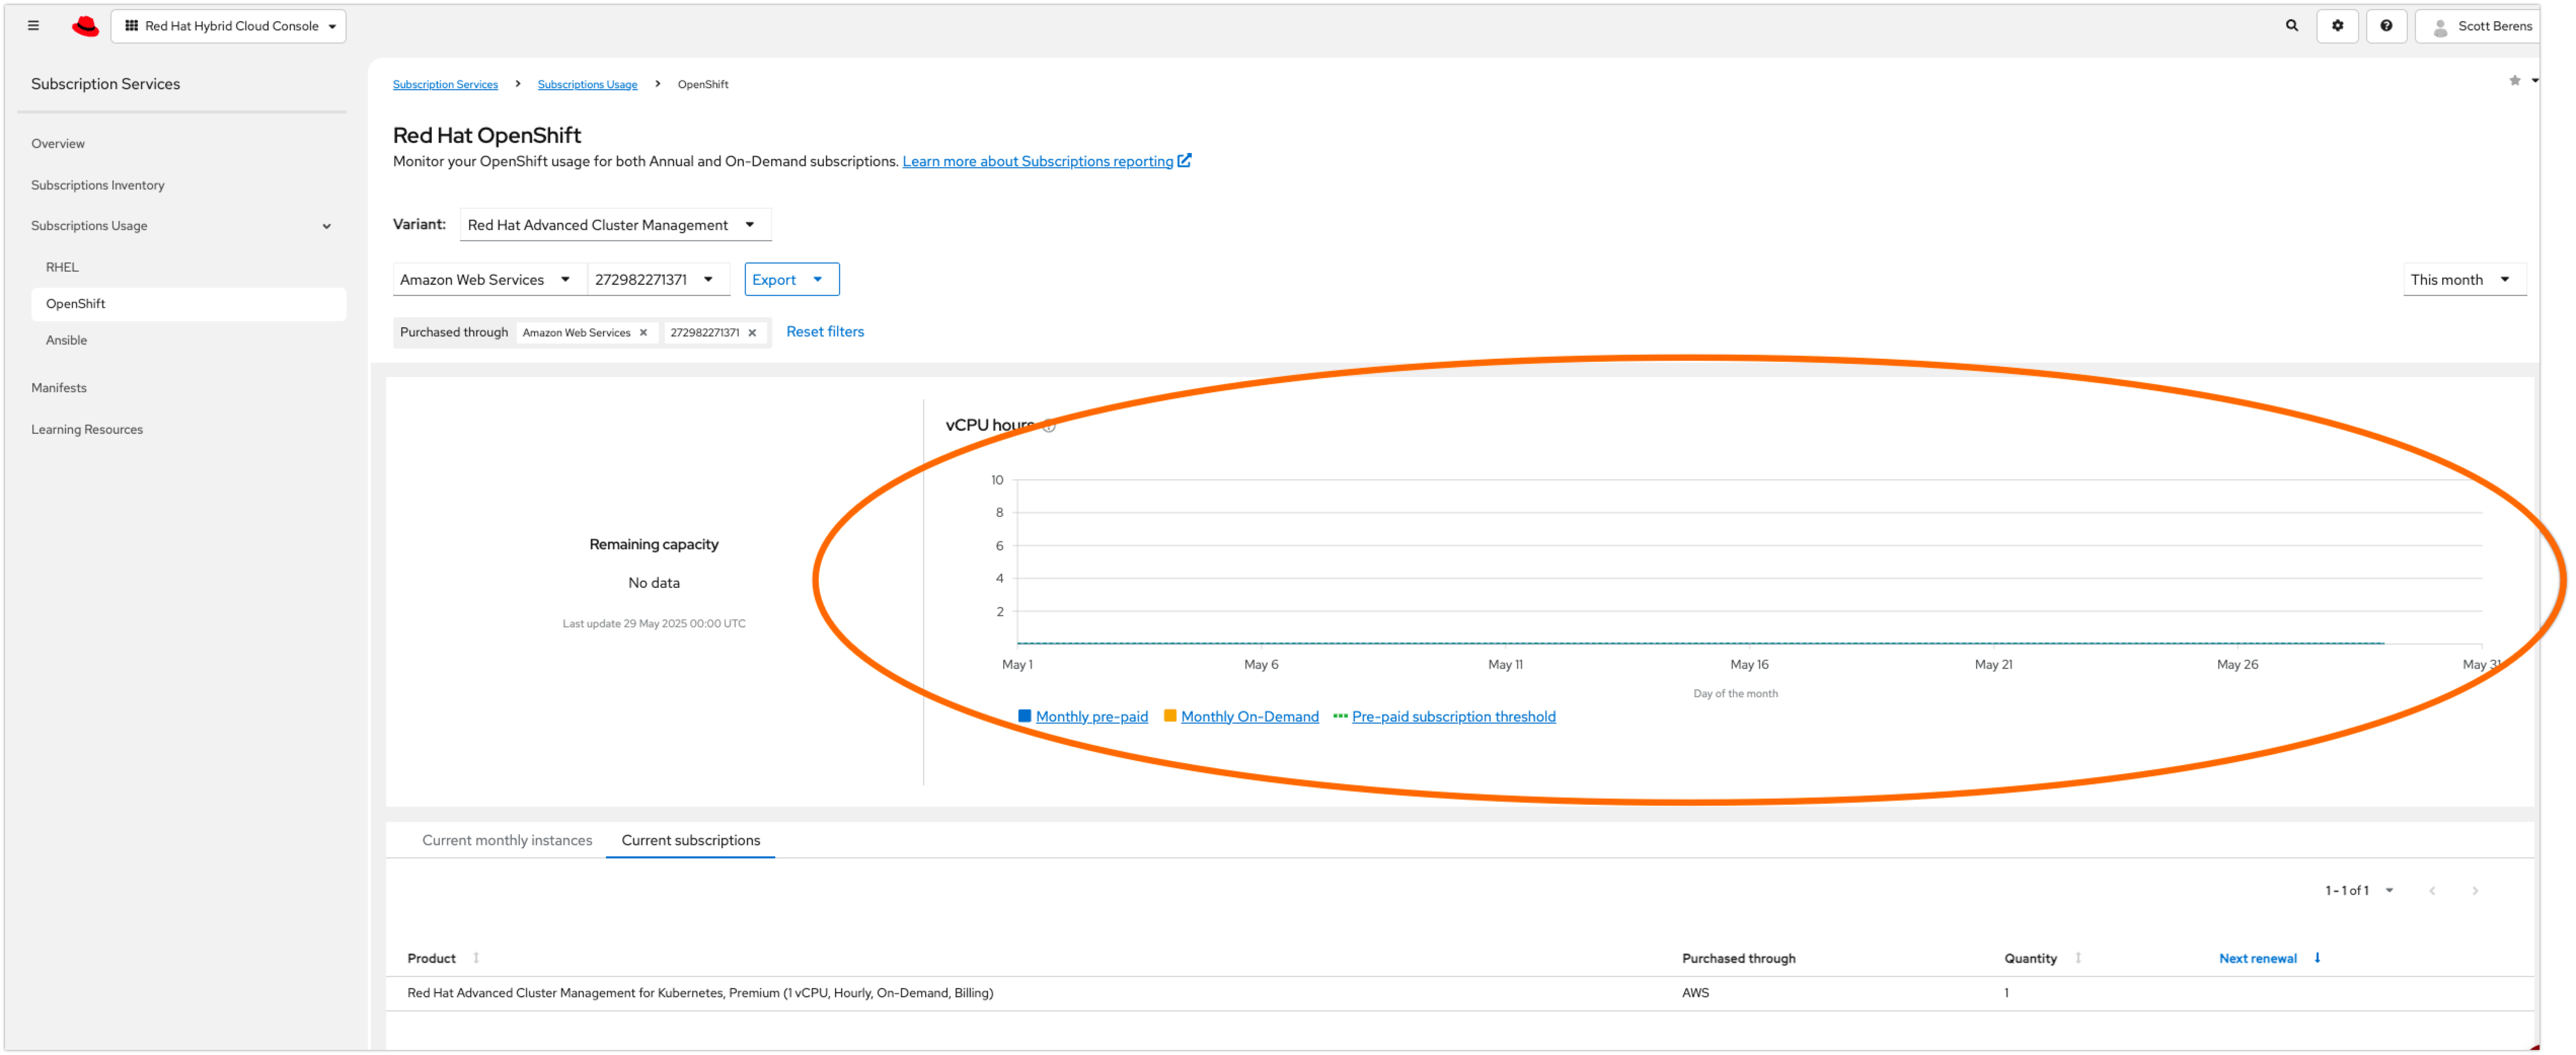The height and width of the screenshot is (1055, 2576).
Task: Switch to Current monthly instances tab
Action: pyautogui.click(x=506, y=840)
